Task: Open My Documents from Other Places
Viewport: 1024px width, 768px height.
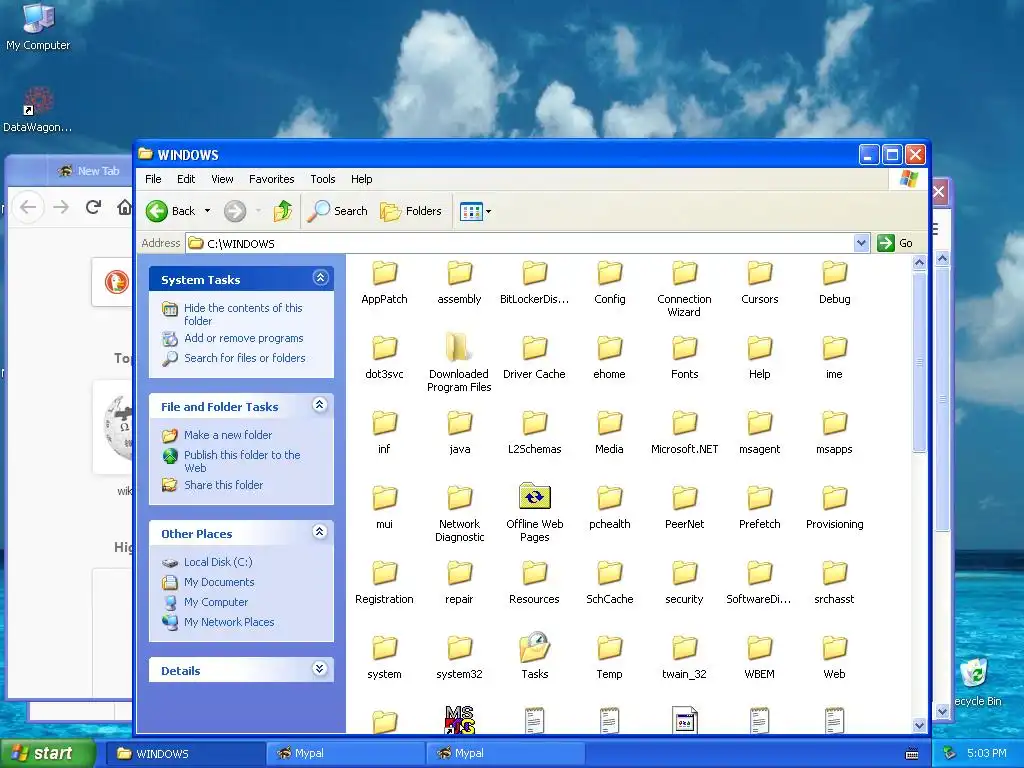Action: coord(219,582)
